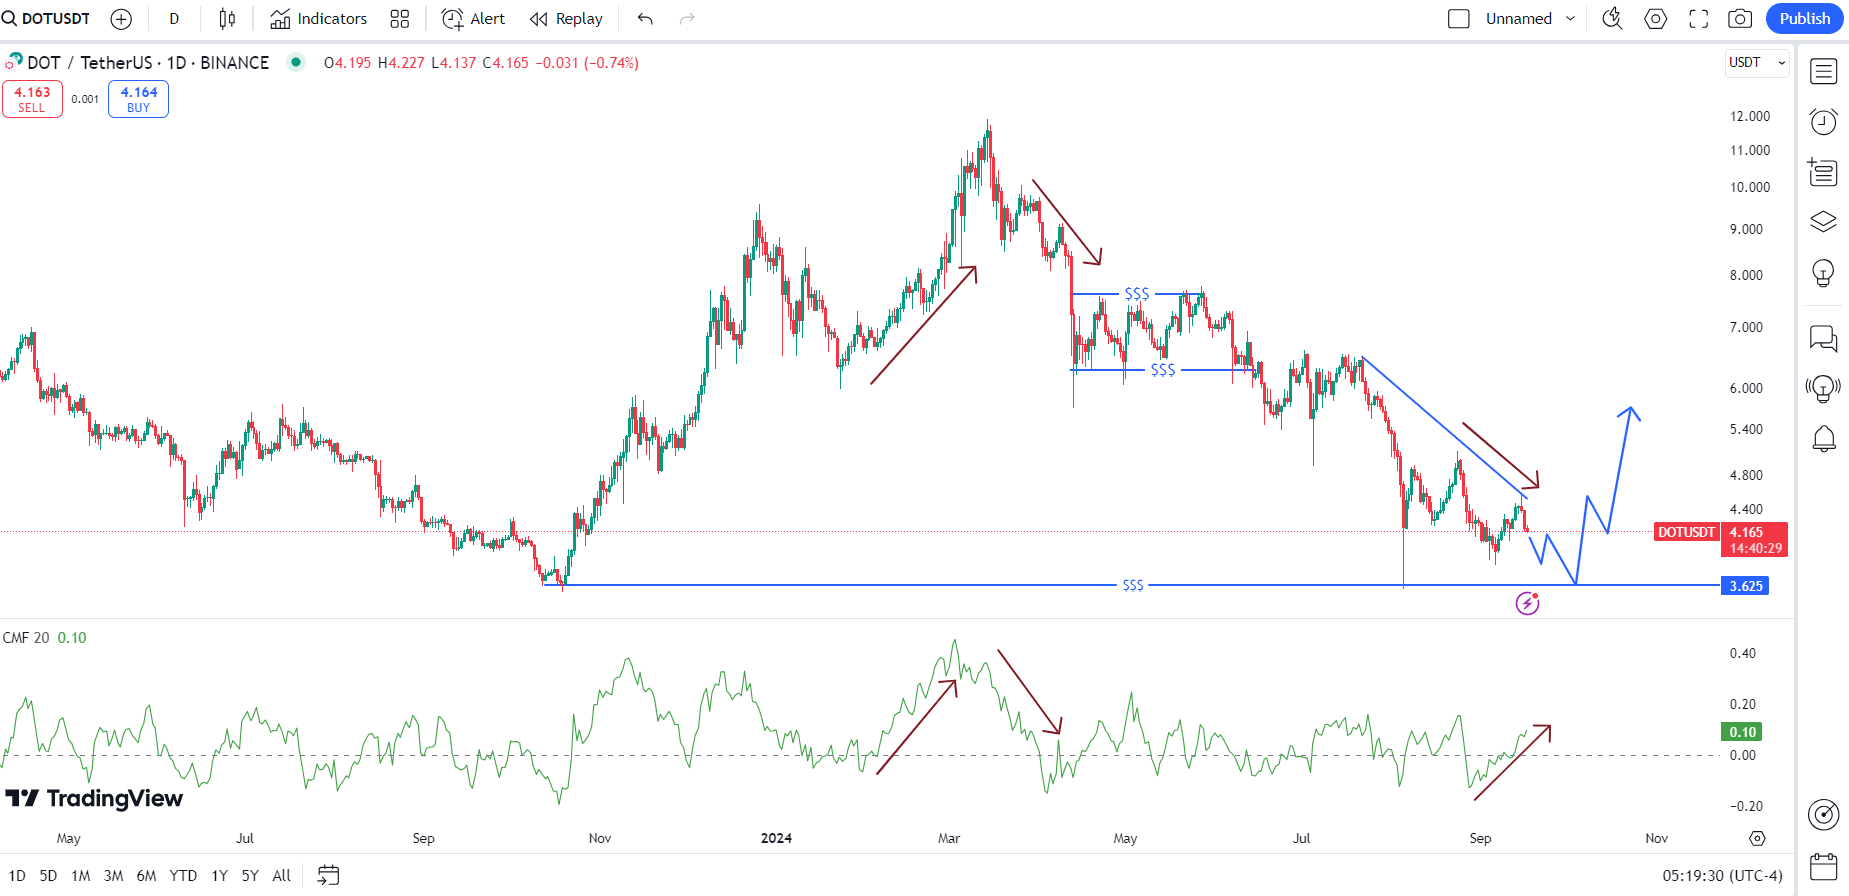Open the object tree layers icon

tap(1823, 222)
